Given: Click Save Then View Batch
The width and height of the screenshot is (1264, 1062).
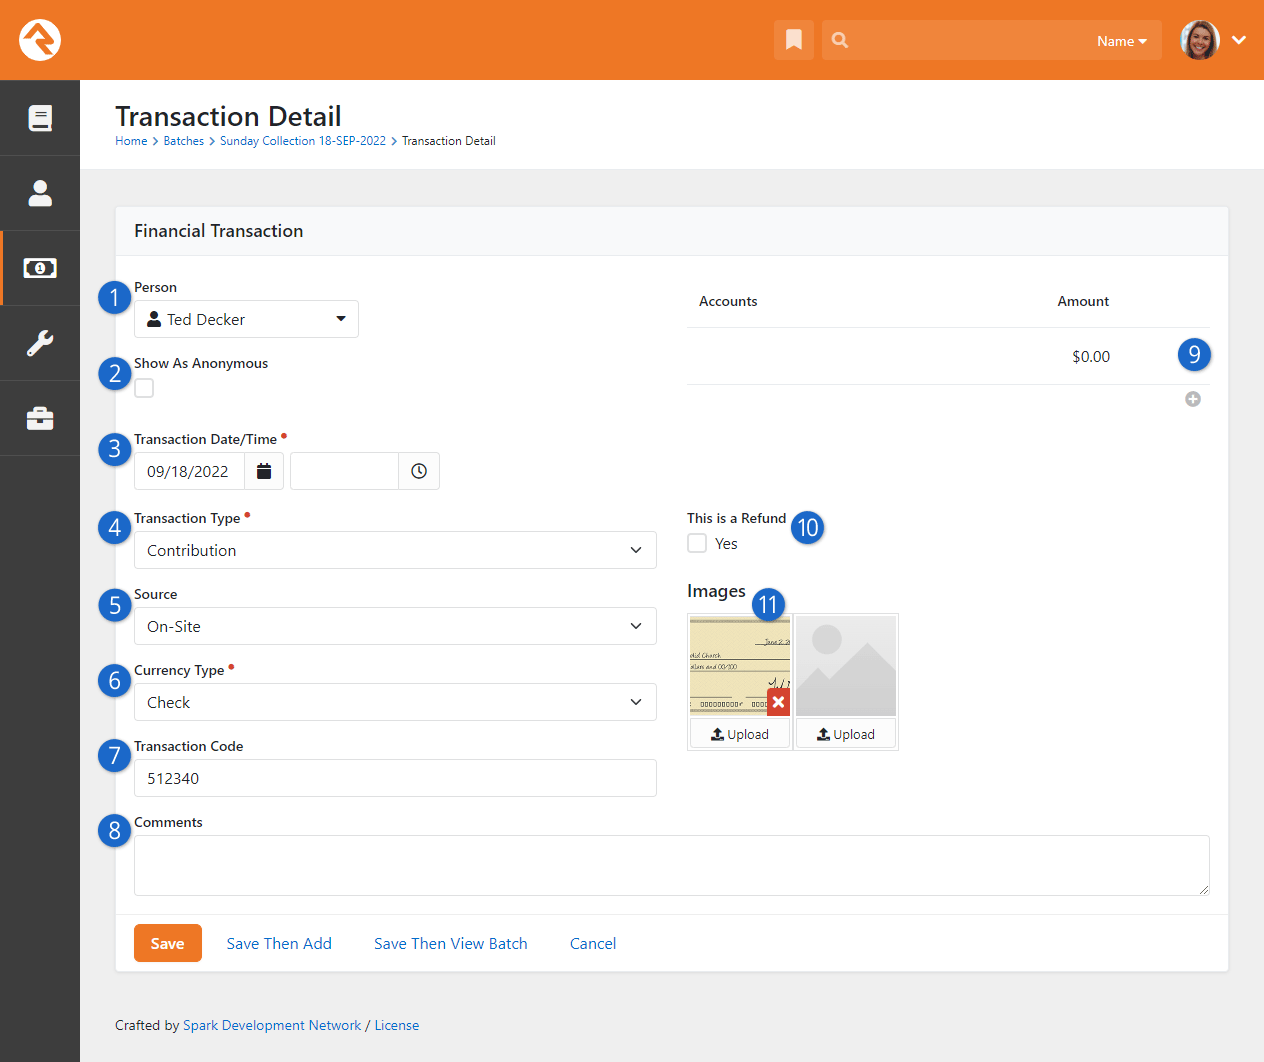Looking at the screenshot, I should coord(451,943).
